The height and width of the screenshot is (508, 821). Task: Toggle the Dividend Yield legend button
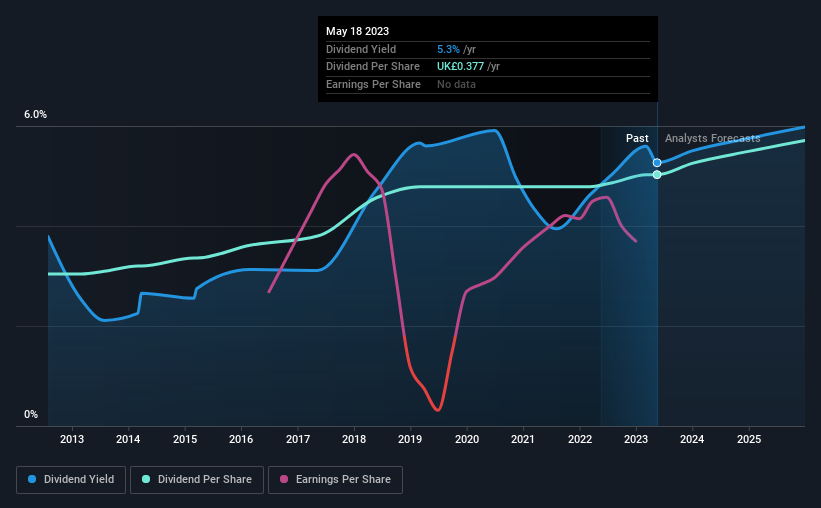click(71, 480)
